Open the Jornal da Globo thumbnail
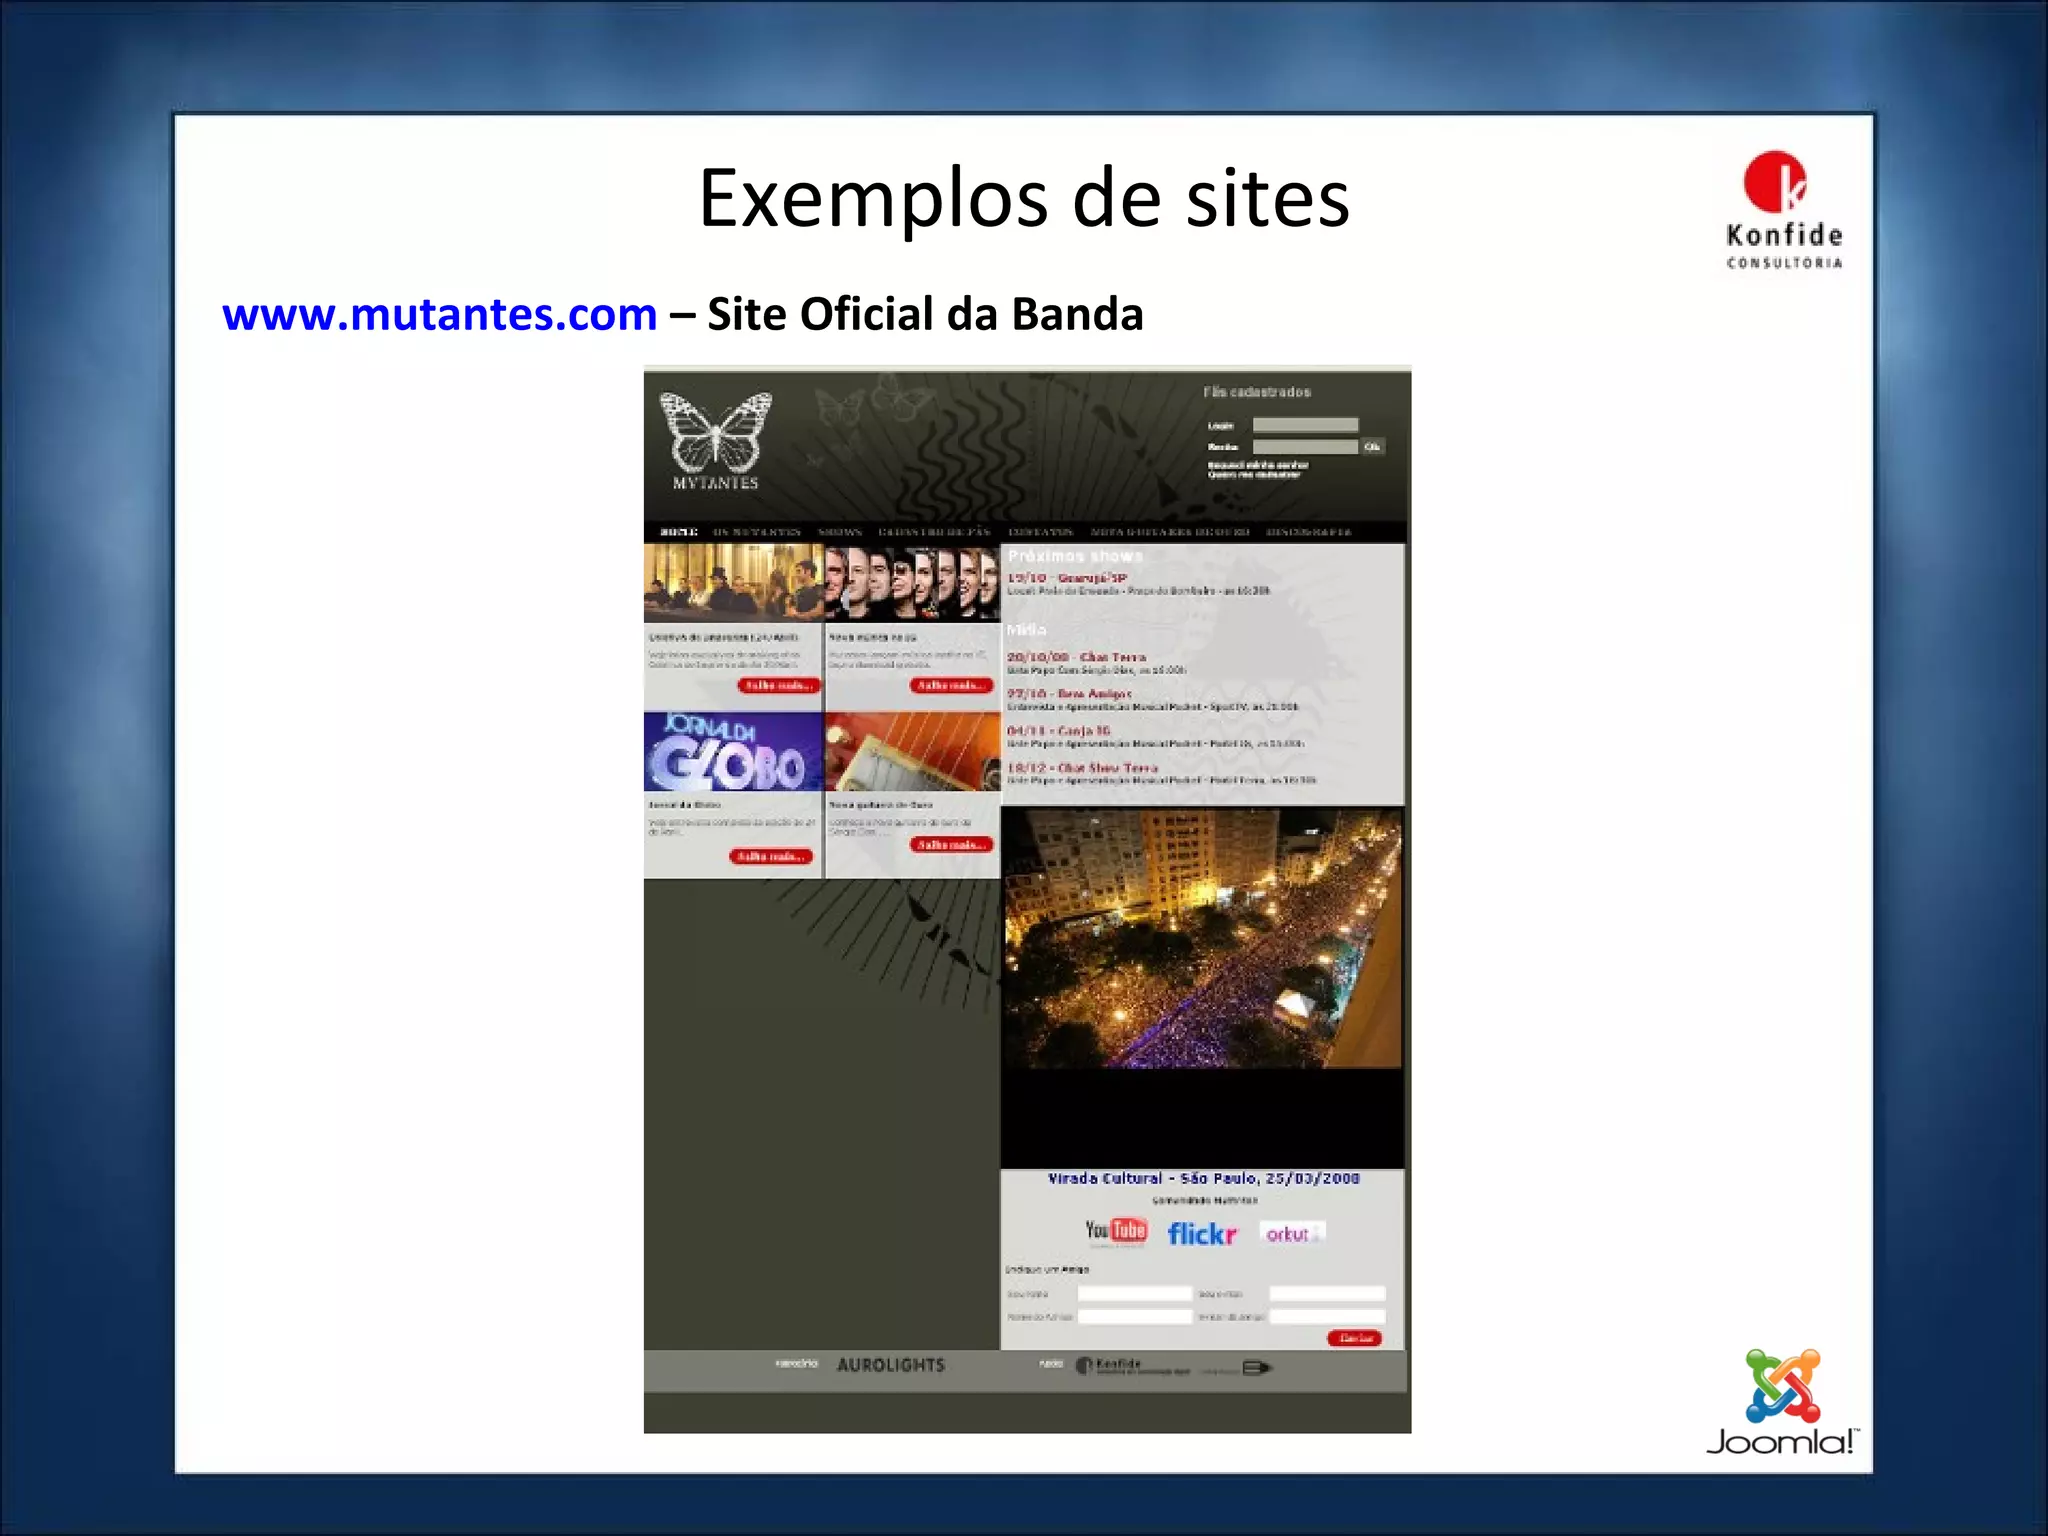This screenshot has height=1536, width=2048. click(x=733, y=751)
